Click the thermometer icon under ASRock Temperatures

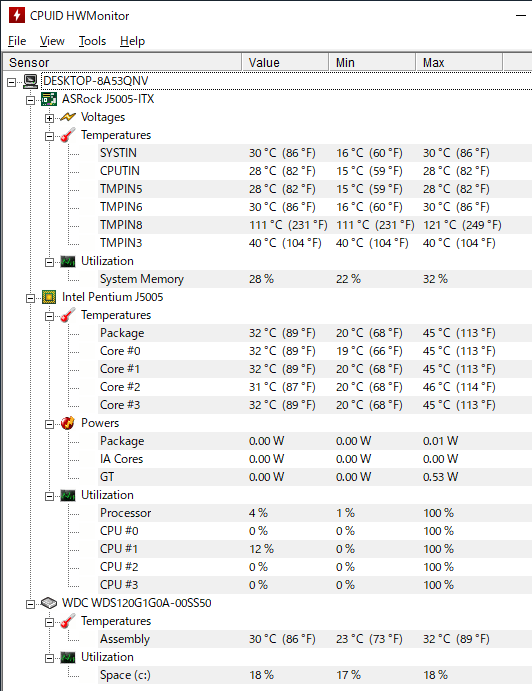pos(67,135)
